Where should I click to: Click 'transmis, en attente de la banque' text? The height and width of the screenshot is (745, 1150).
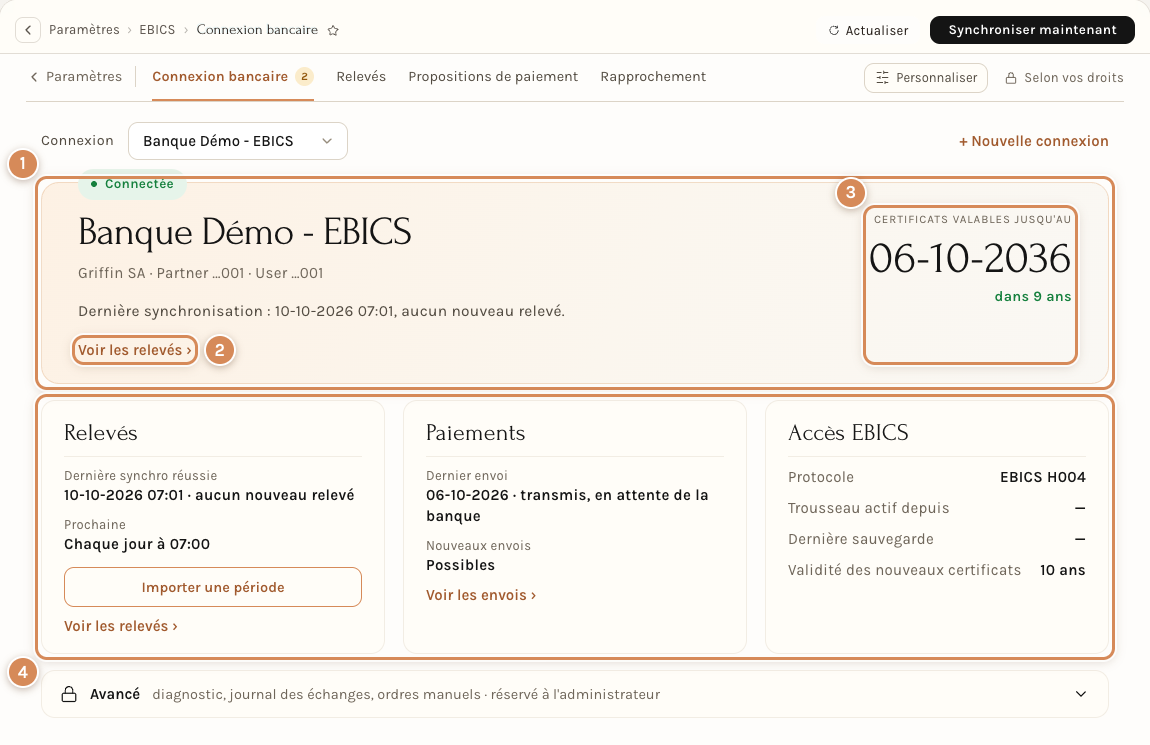pyautogui.click(x=568, y=505)
